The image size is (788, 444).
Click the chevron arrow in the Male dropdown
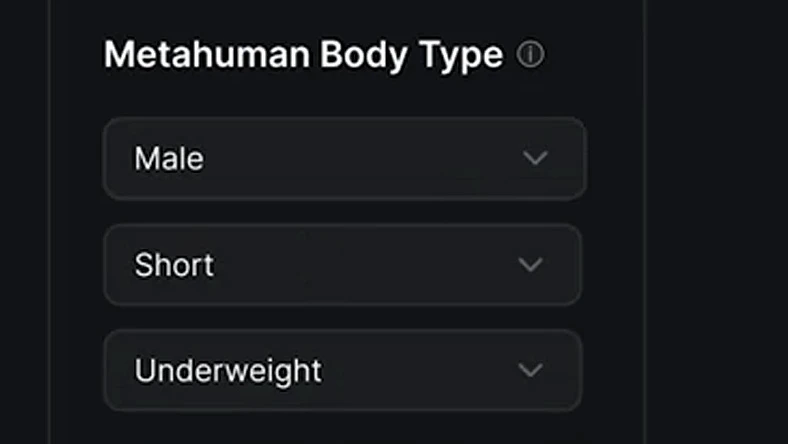[535, 158]
